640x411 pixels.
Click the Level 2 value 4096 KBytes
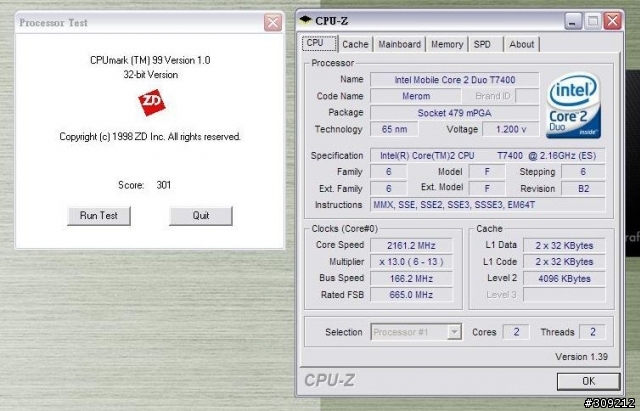point(564,278)
